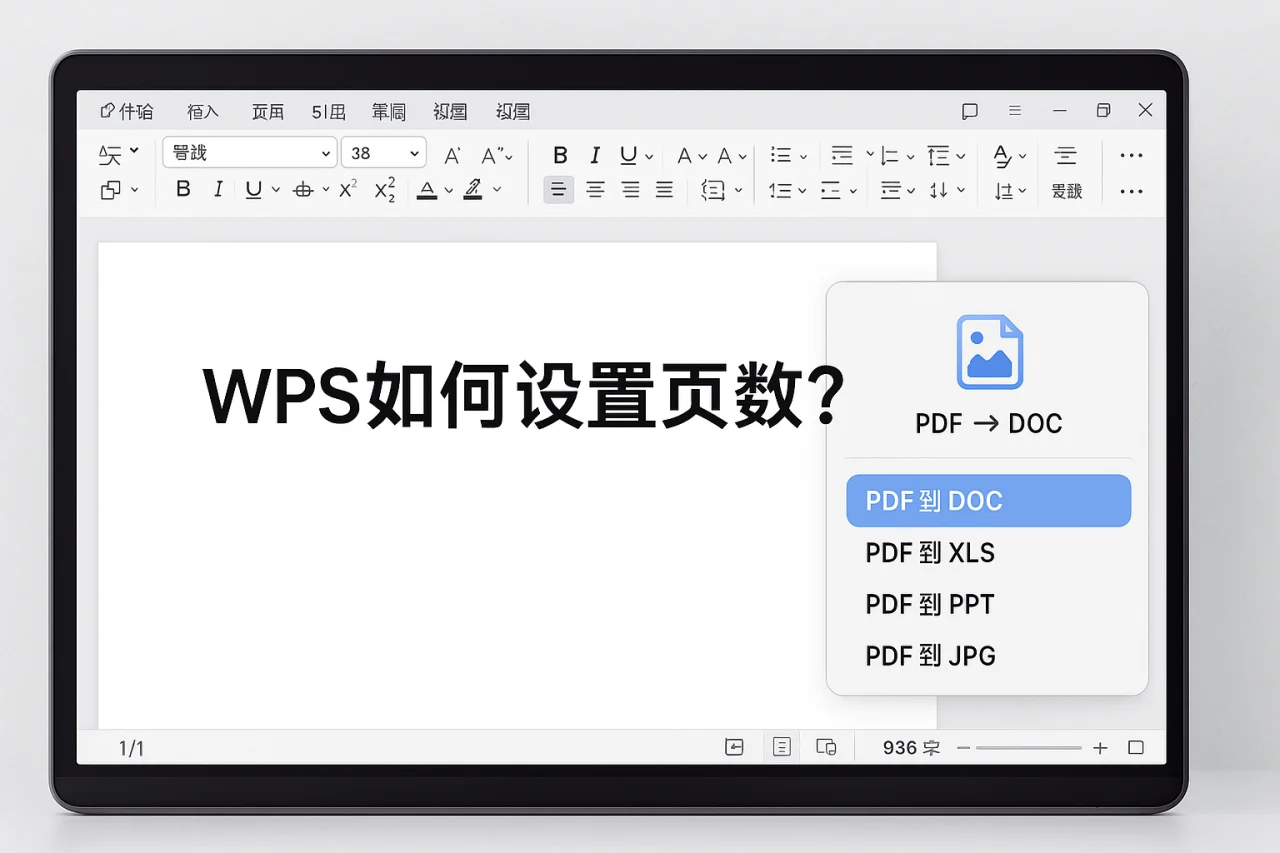This screenshot has width=1280, height=853.
Task: Toggle underline formatting
Action: pyautogui.click(x=254, y=189)
